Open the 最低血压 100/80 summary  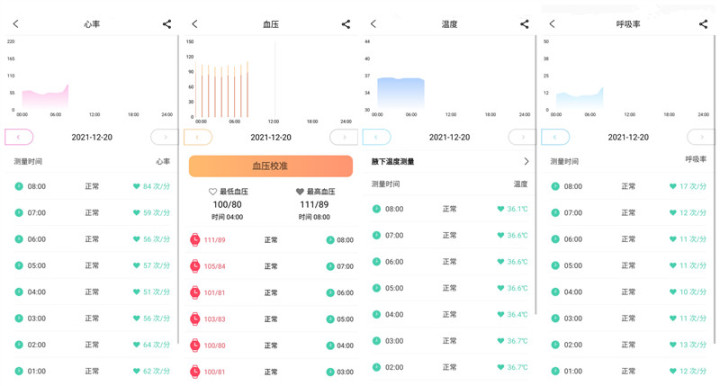pyautogui.click(x=227, y=204)
